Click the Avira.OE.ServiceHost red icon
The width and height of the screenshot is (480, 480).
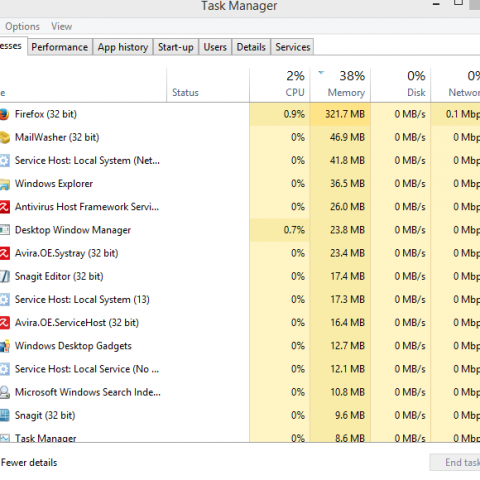click(5, 323)
